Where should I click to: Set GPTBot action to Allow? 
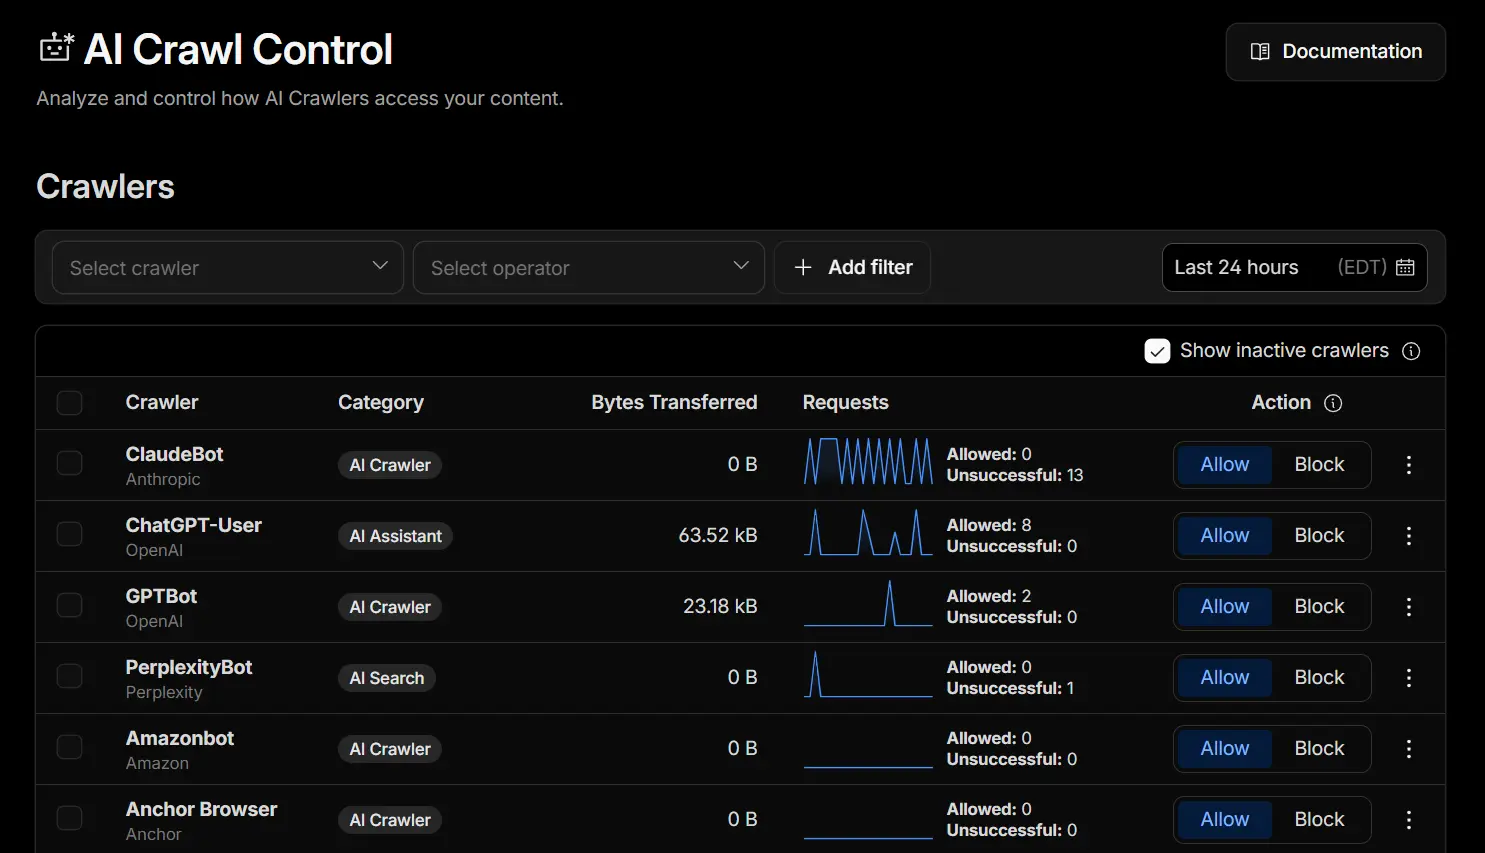1224,607
